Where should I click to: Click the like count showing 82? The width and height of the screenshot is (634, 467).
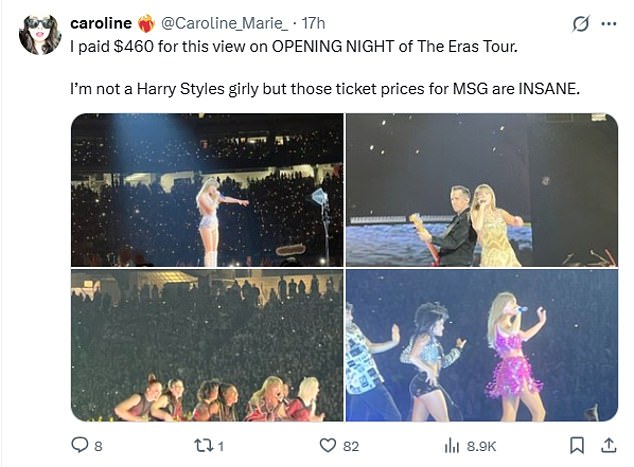pos(350,446)
